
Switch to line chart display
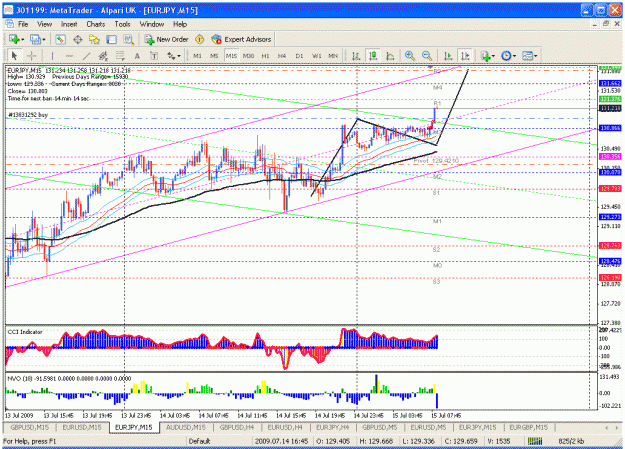390,56
